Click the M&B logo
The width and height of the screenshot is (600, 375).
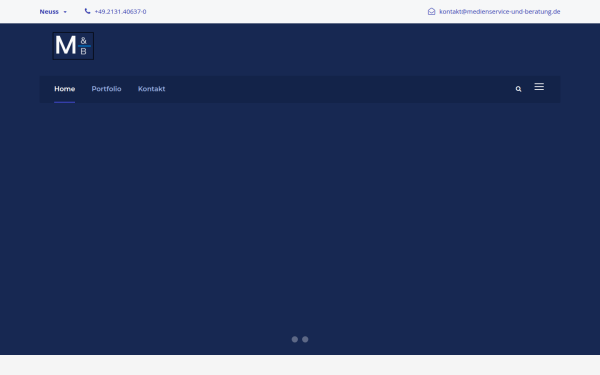point(73,46)
